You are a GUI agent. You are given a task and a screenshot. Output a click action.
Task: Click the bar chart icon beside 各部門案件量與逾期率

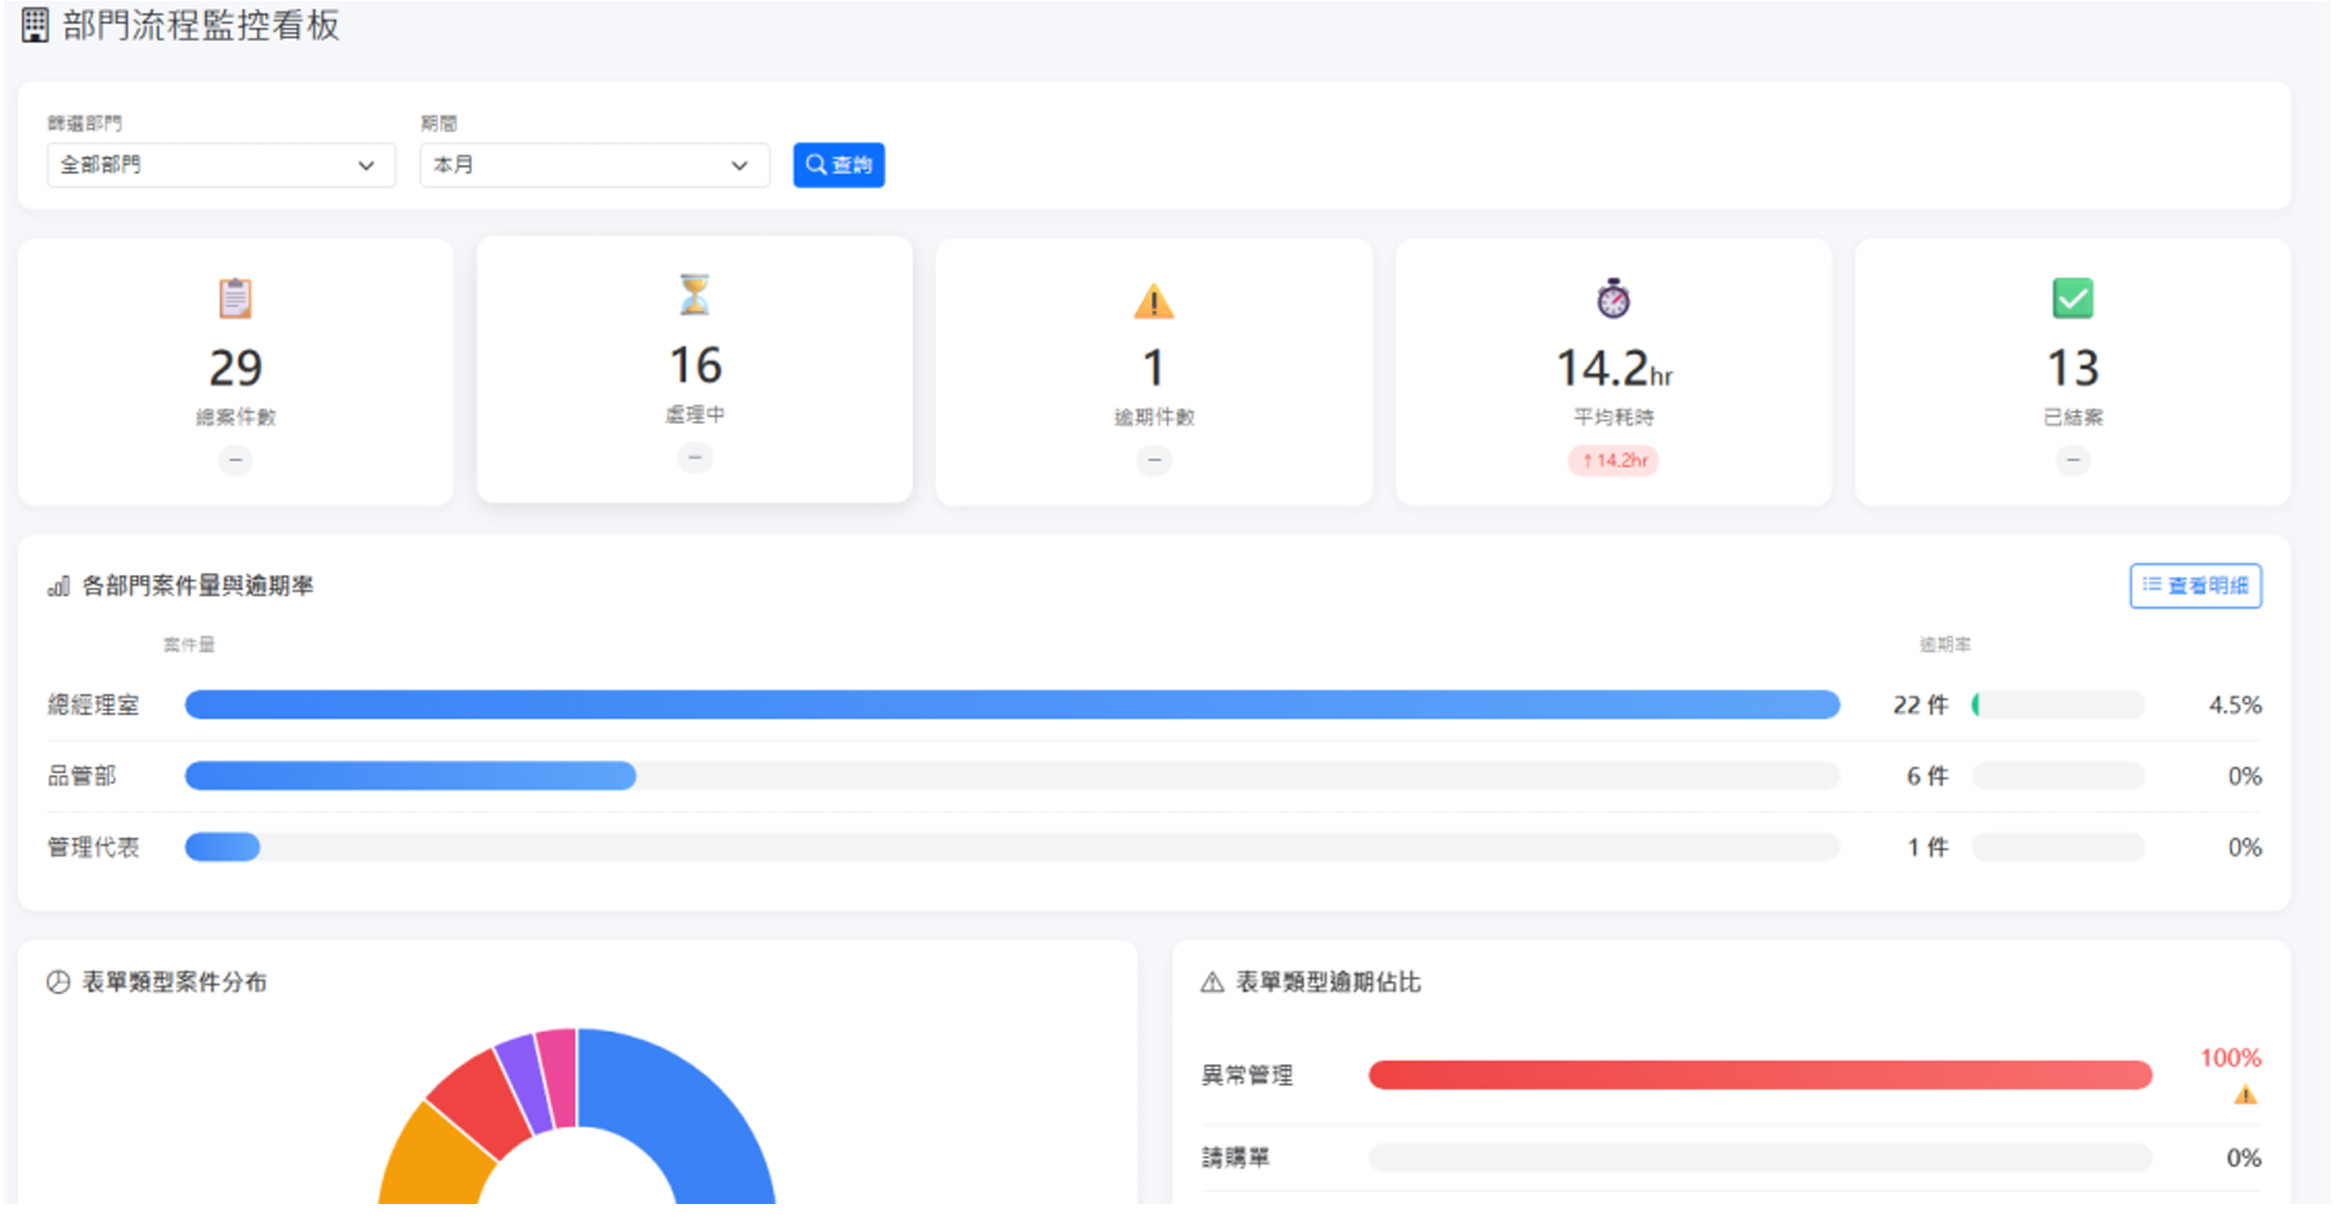pyautogui.click(x=58, y=586)
